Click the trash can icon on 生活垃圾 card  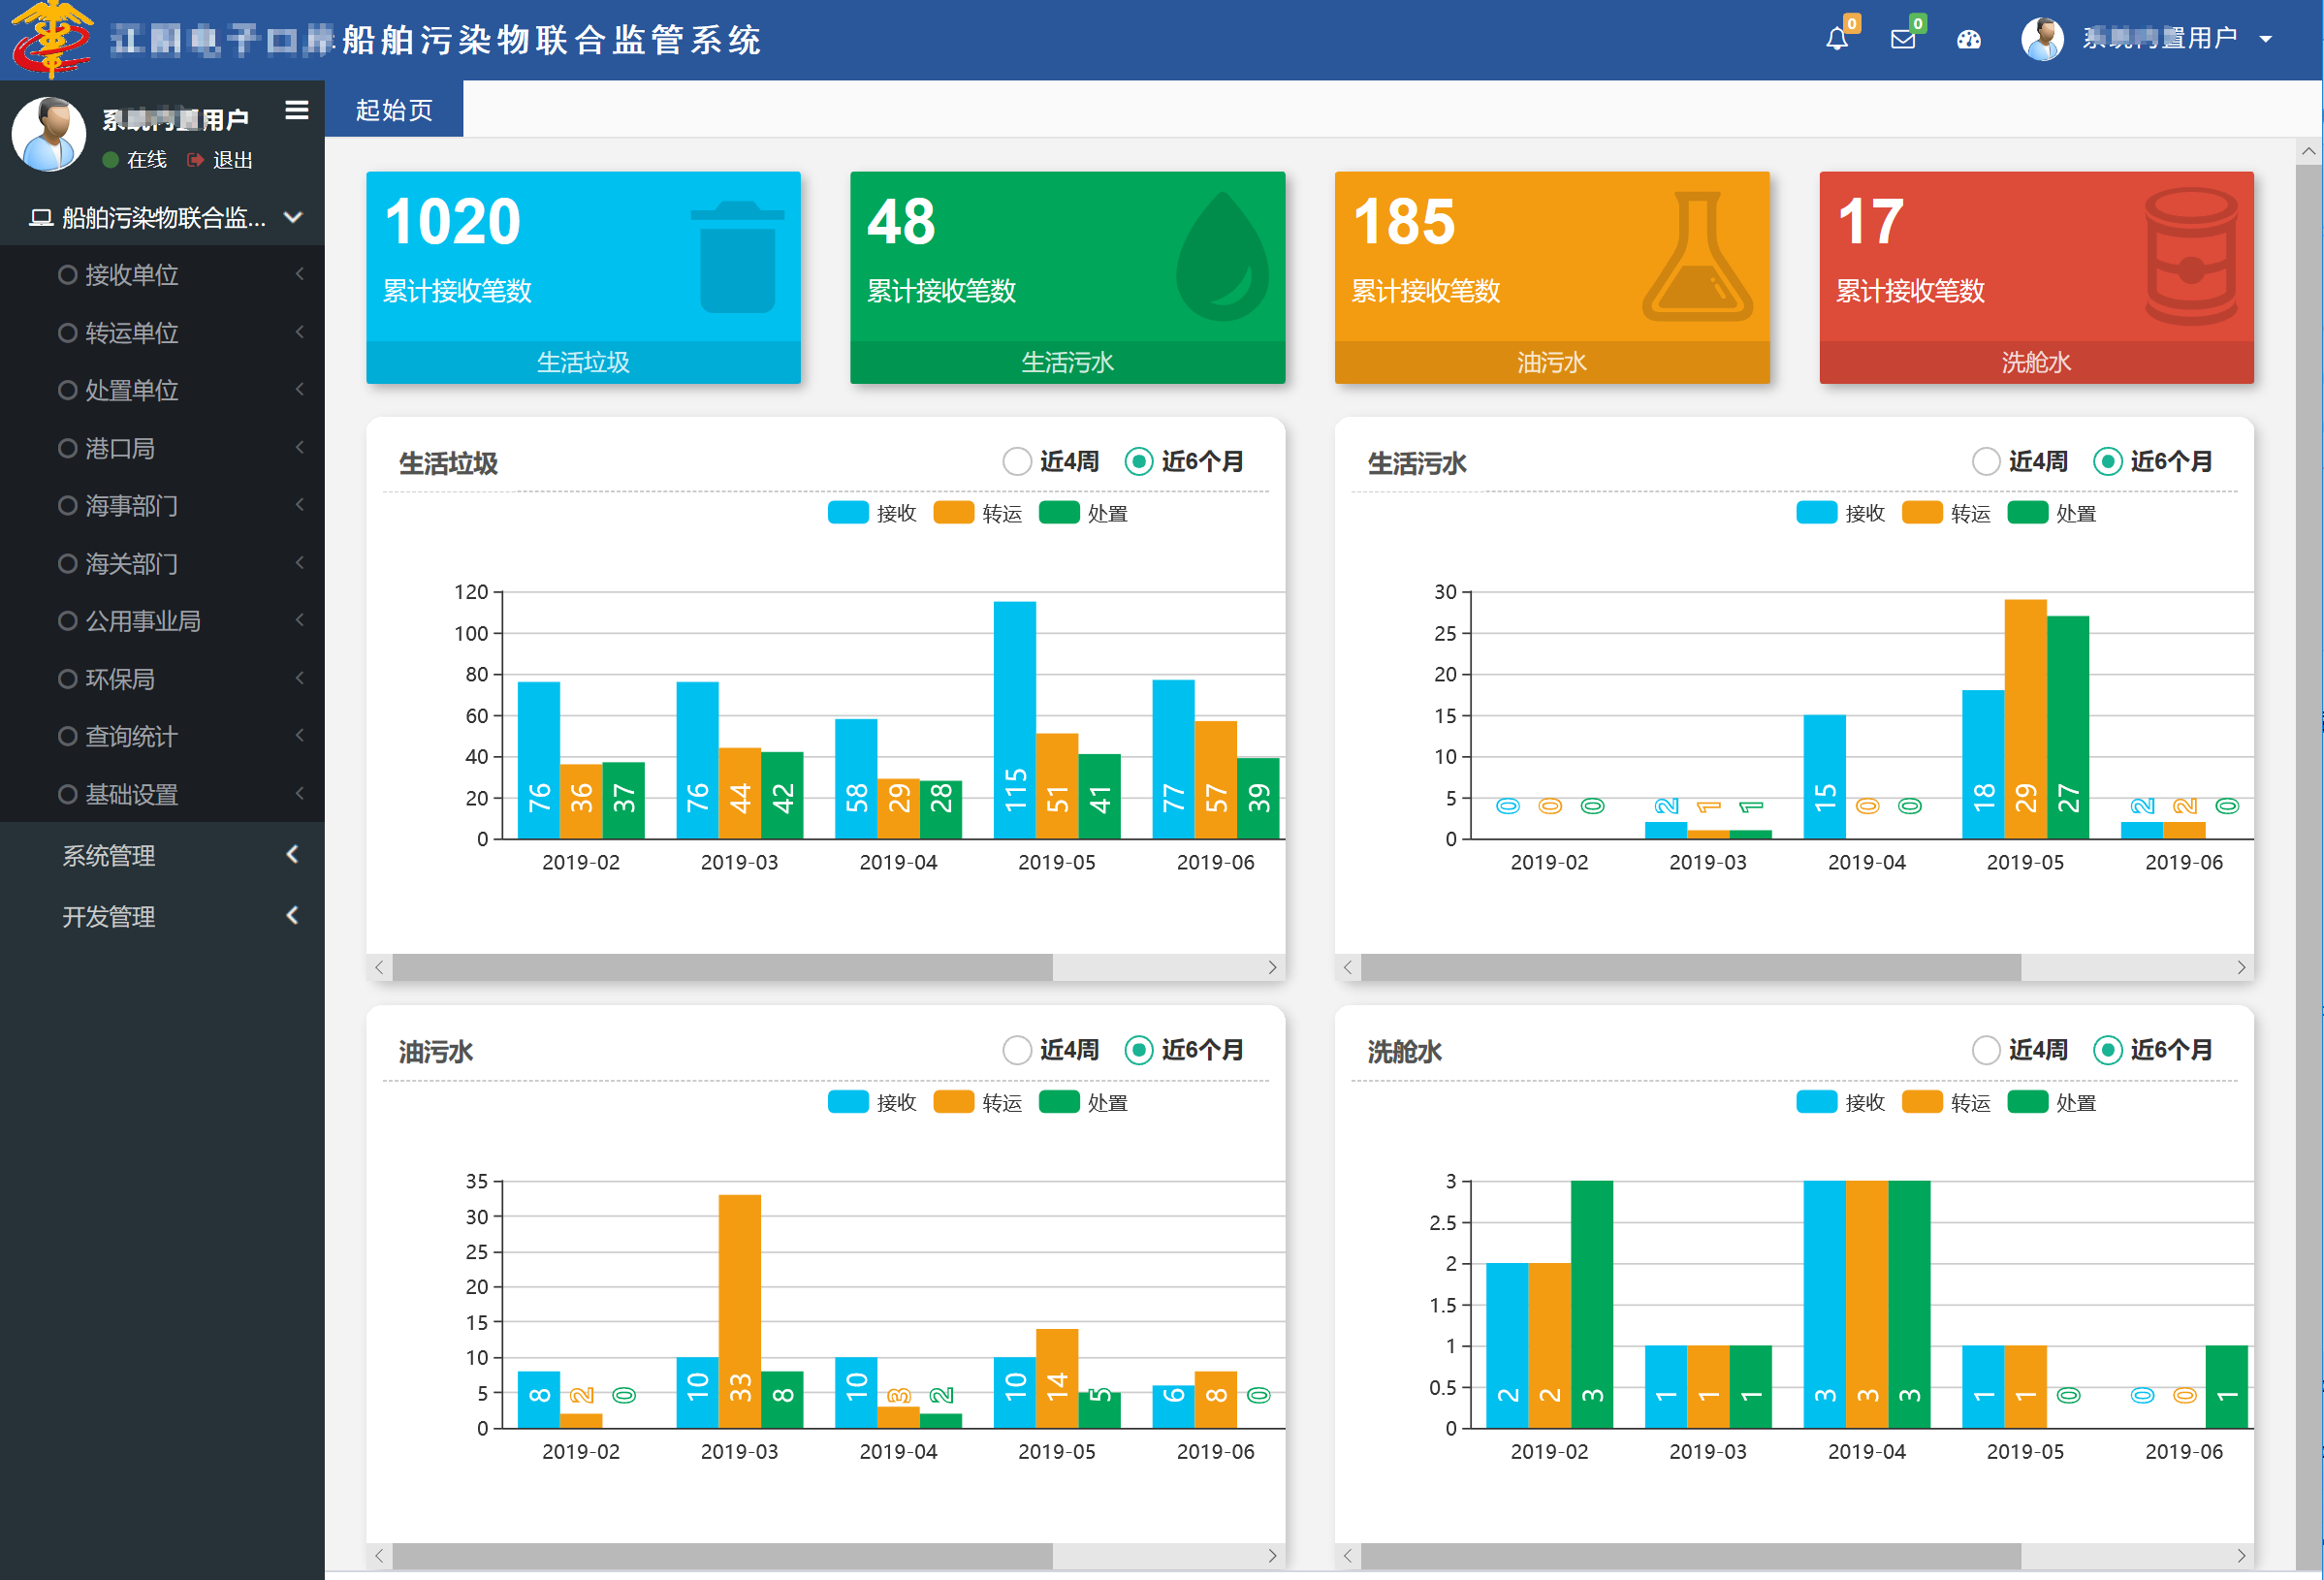[737, 257]
